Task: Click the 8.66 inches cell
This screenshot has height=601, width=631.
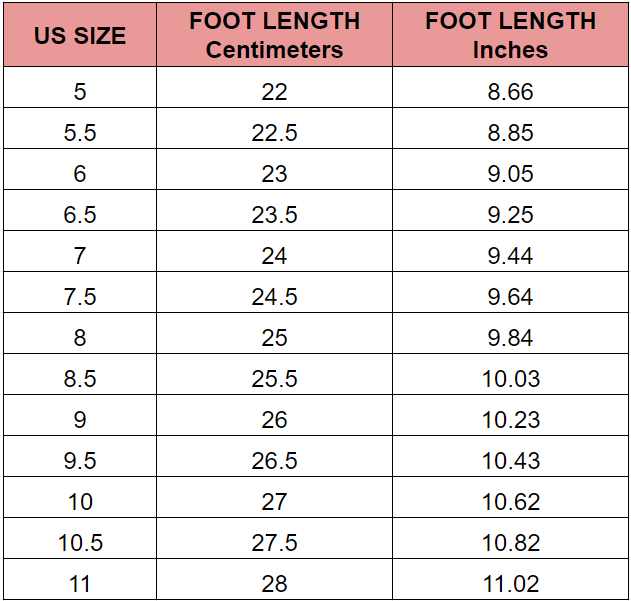Action: pyautogui.click(x=510, y=87)
